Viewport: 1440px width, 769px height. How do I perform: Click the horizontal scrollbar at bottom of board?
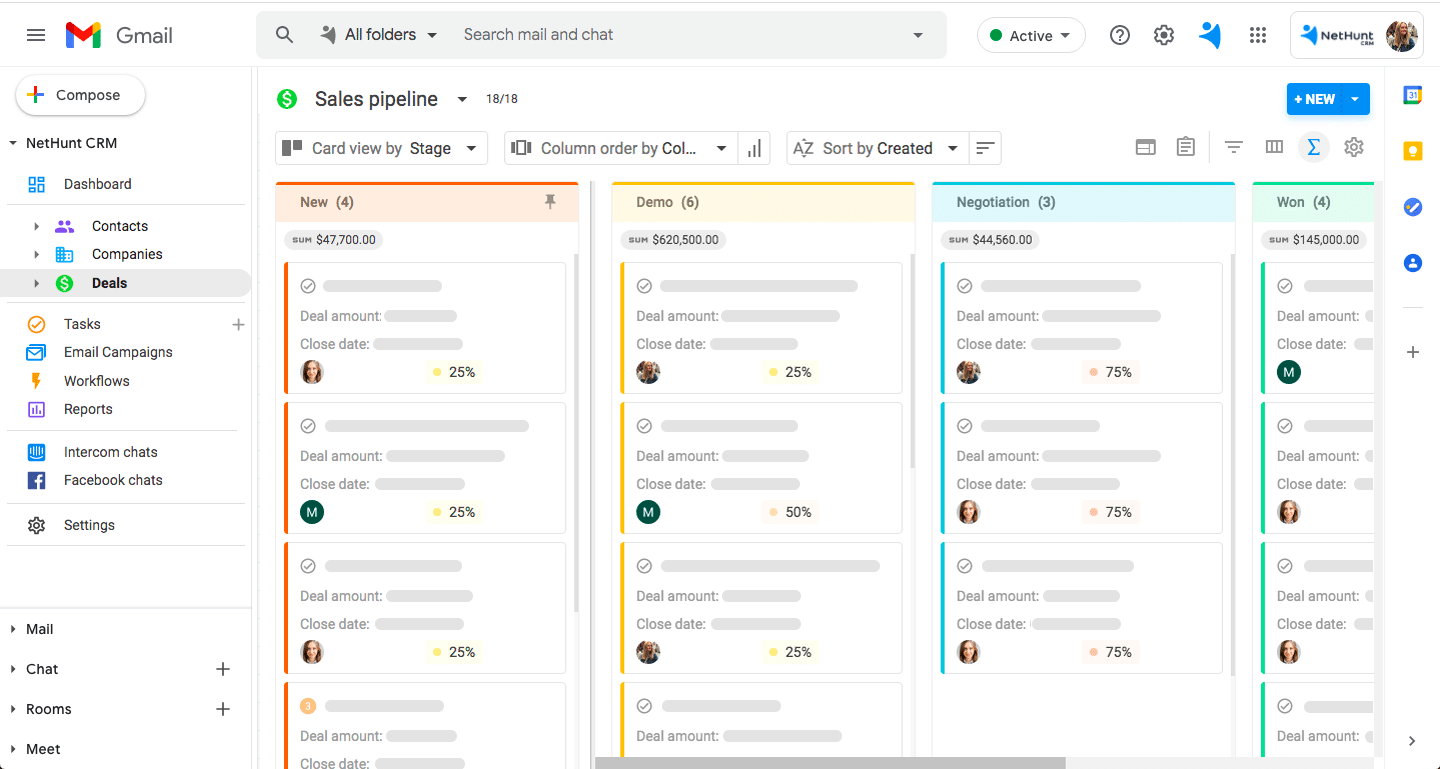click(830, 763)
